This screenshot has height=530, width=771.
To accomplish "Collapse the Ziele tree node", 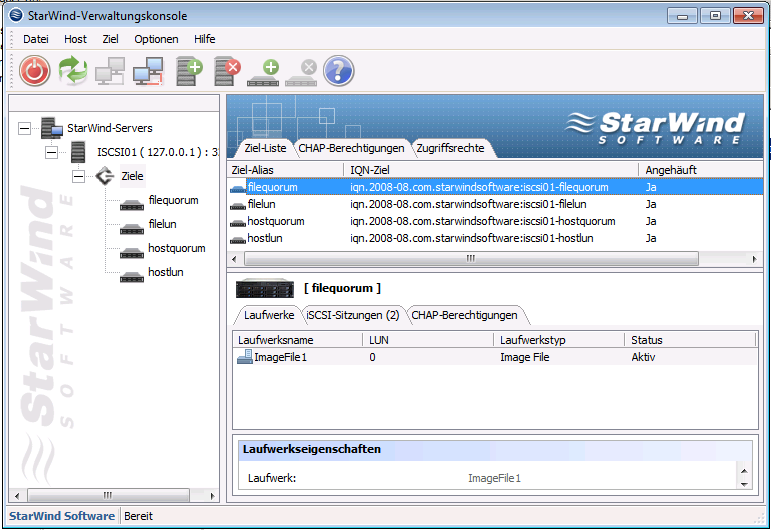I will tap(78, 177).
